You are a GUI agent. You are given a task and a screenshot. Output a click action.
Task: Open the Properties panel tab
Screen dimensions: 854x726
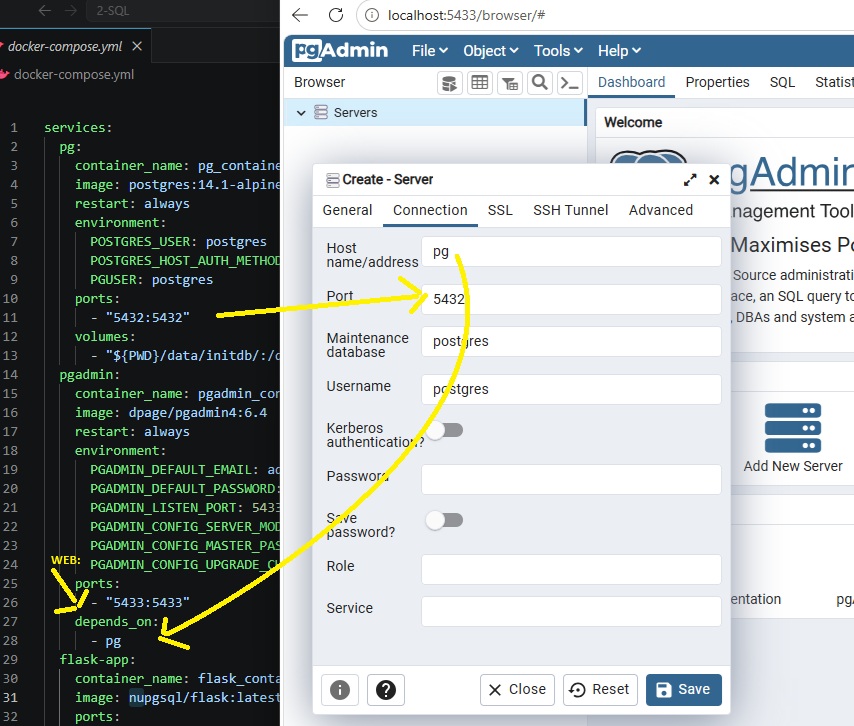717,82
